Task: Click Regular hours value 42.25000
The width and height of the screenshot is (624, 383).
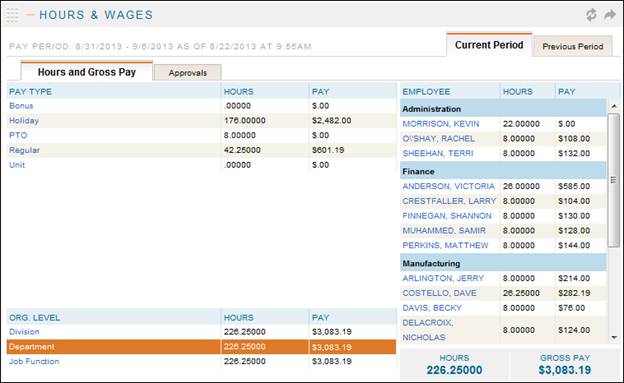Action: coord(242,150)
